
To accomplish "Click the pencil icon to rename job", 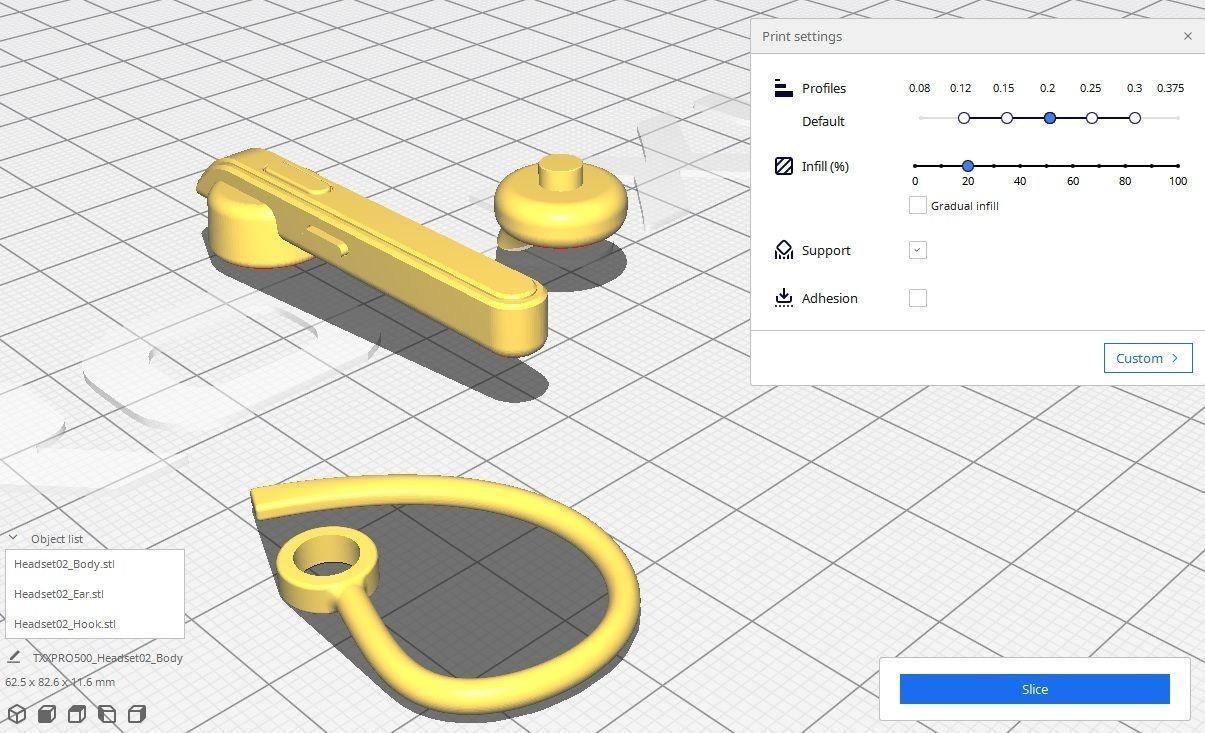I will pyautogui.click(x=14, y=658).
